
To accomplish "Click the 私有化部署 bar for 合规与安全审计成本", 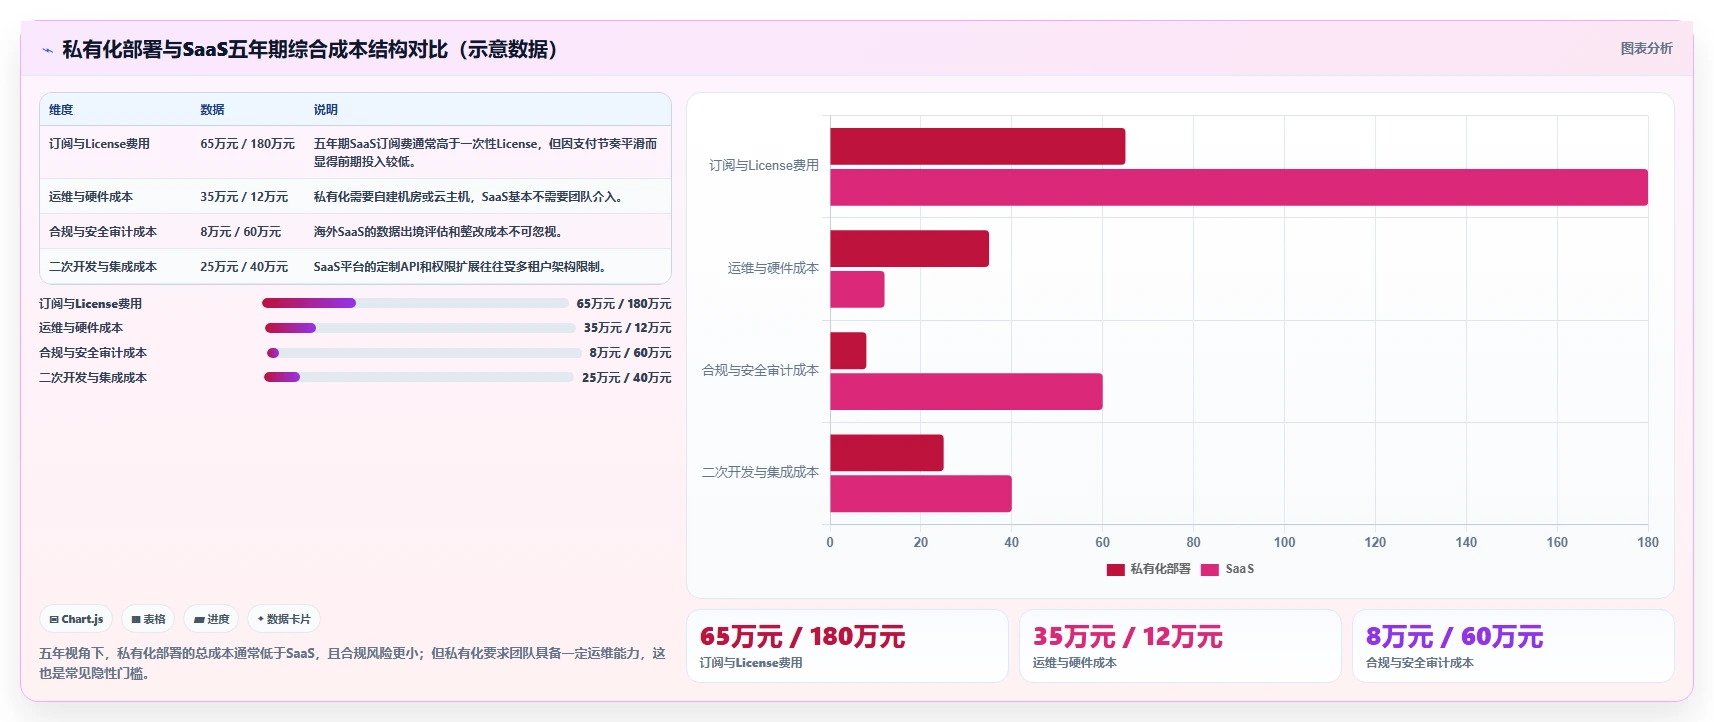I will point(848,350).
